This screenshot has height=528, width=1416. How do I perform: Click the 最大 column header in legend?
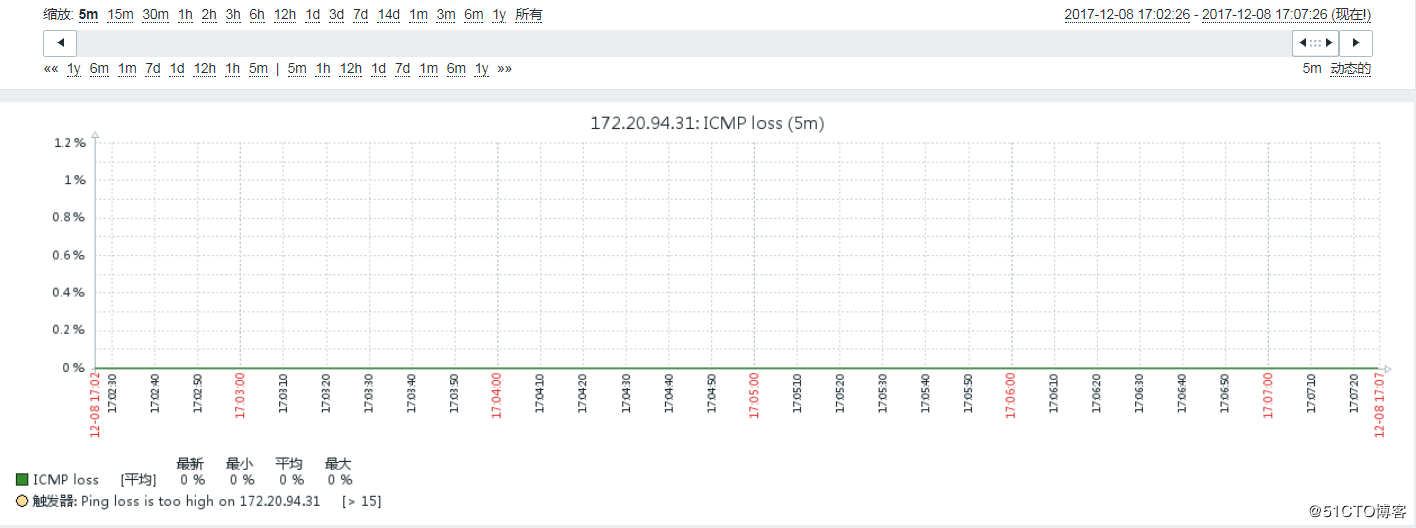click(x=338, y=464)
